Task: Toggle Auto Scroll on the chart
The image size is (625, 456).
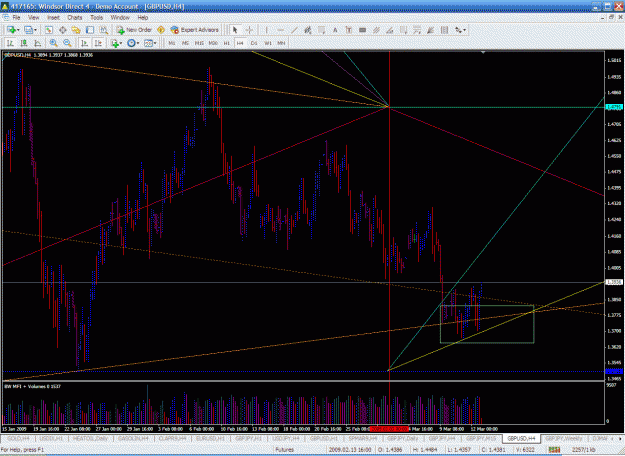Action: pos(85,43)
